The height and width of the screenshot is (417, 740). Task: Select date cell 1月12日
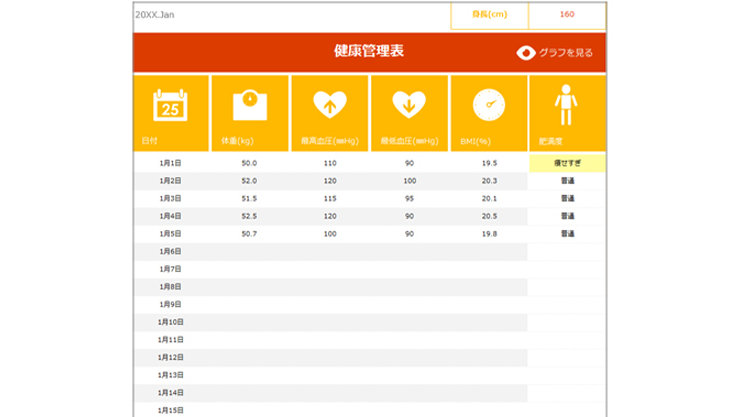[170, 358]
